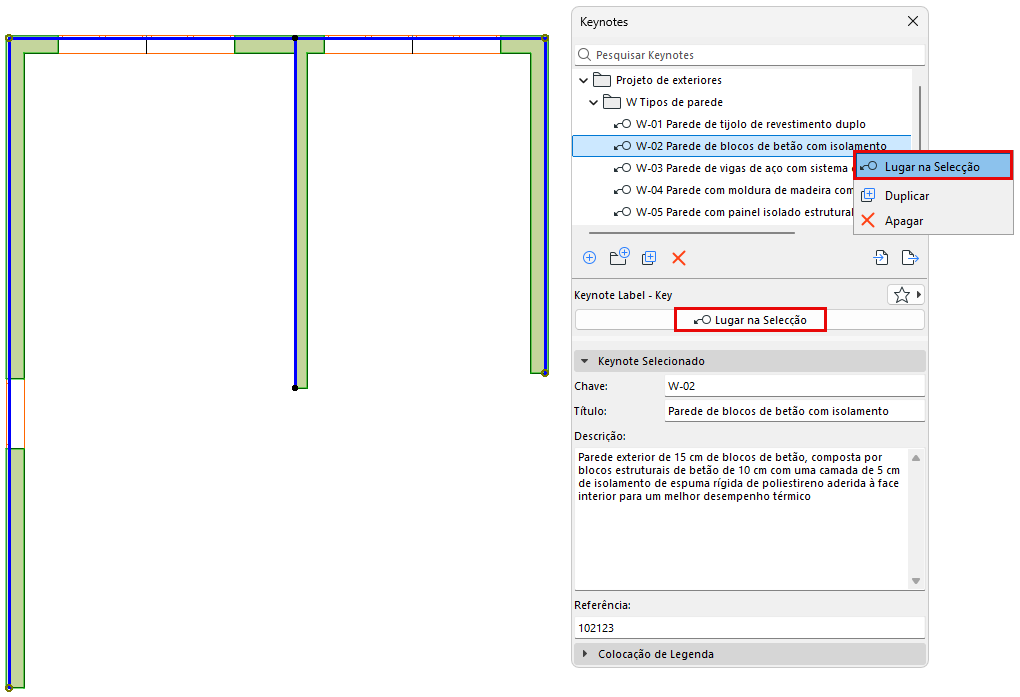
Task: Click the blue center vertical wall
Action: click(295, 215)
